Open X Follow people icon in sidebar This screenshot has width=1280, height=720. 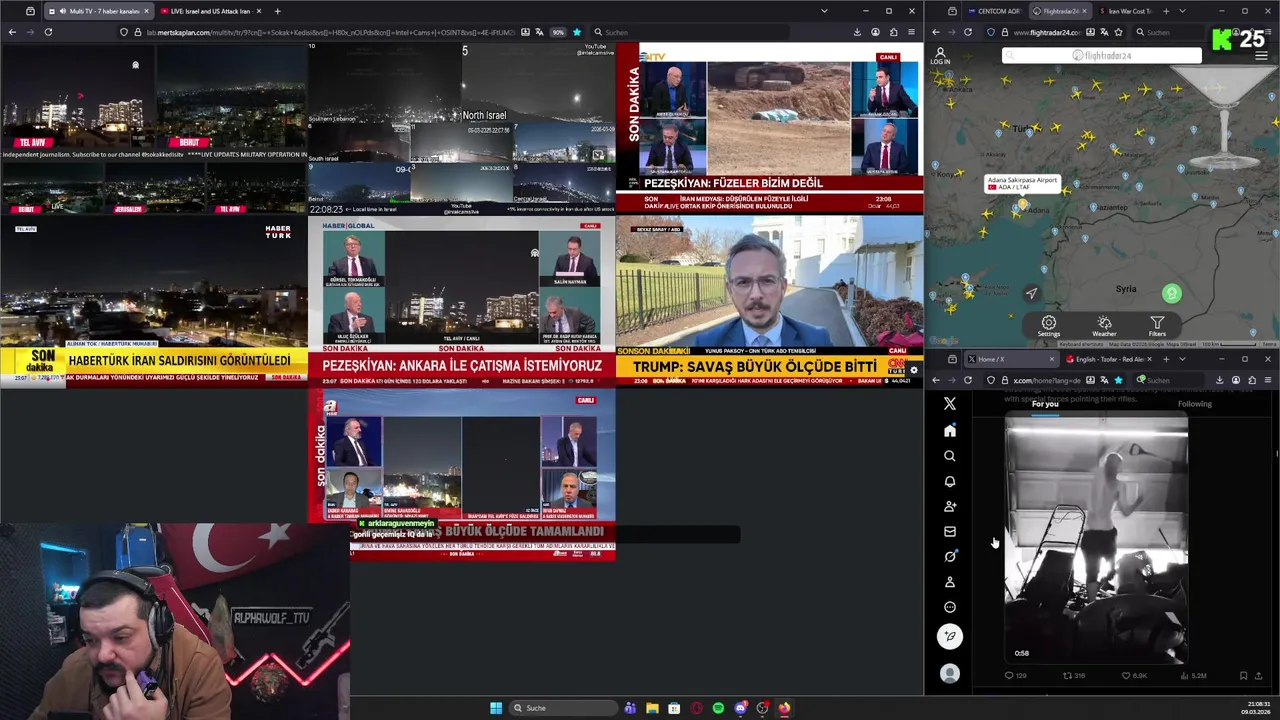tap(950, 506)
